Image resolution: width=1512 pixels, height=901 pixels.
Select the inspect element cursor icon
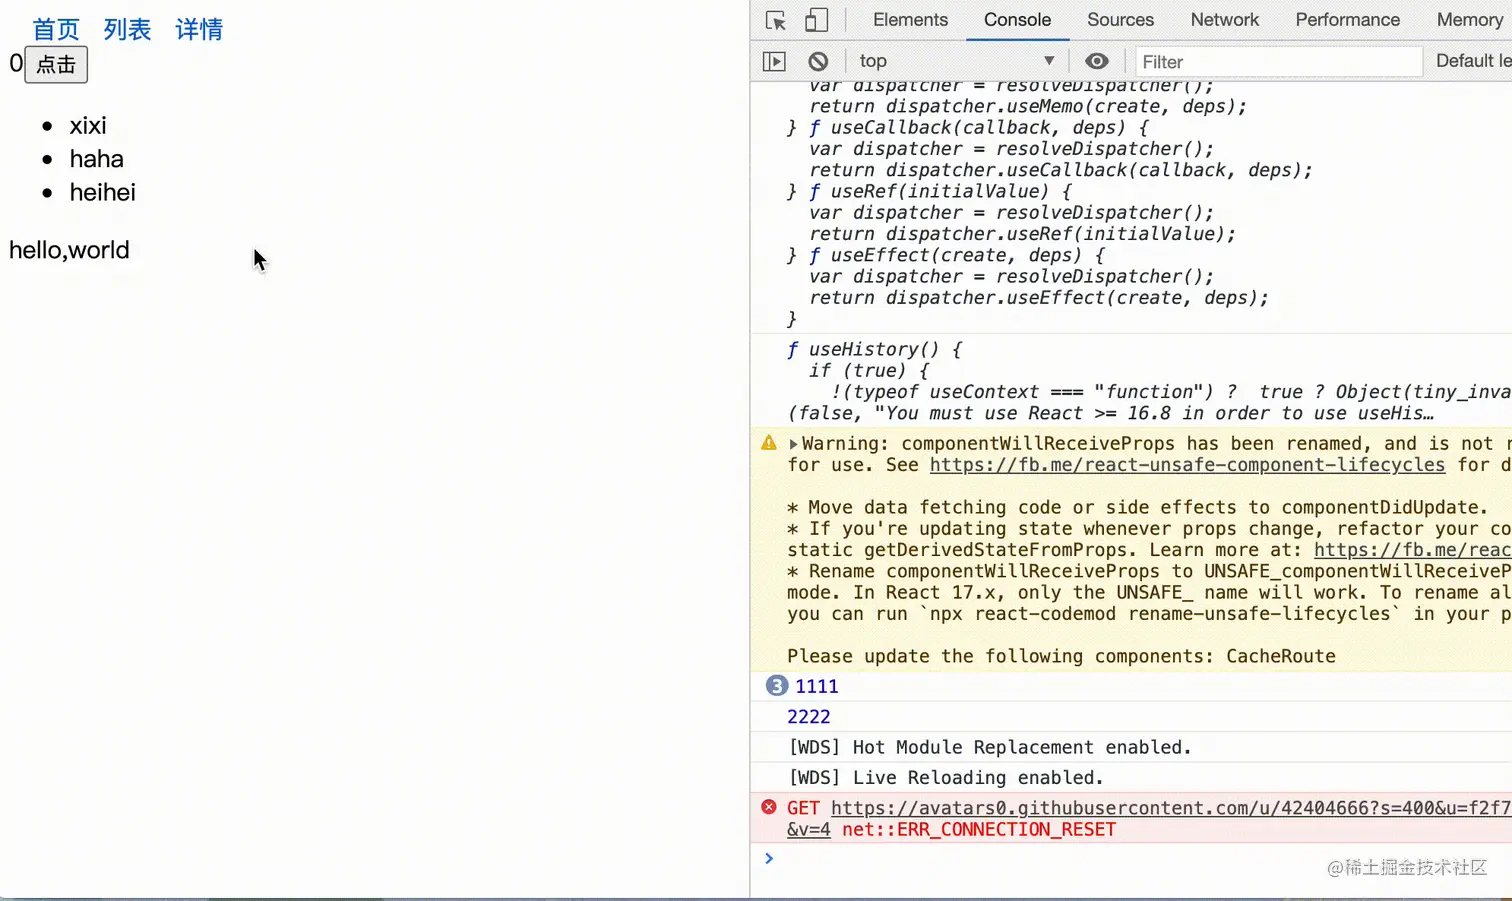776,20
